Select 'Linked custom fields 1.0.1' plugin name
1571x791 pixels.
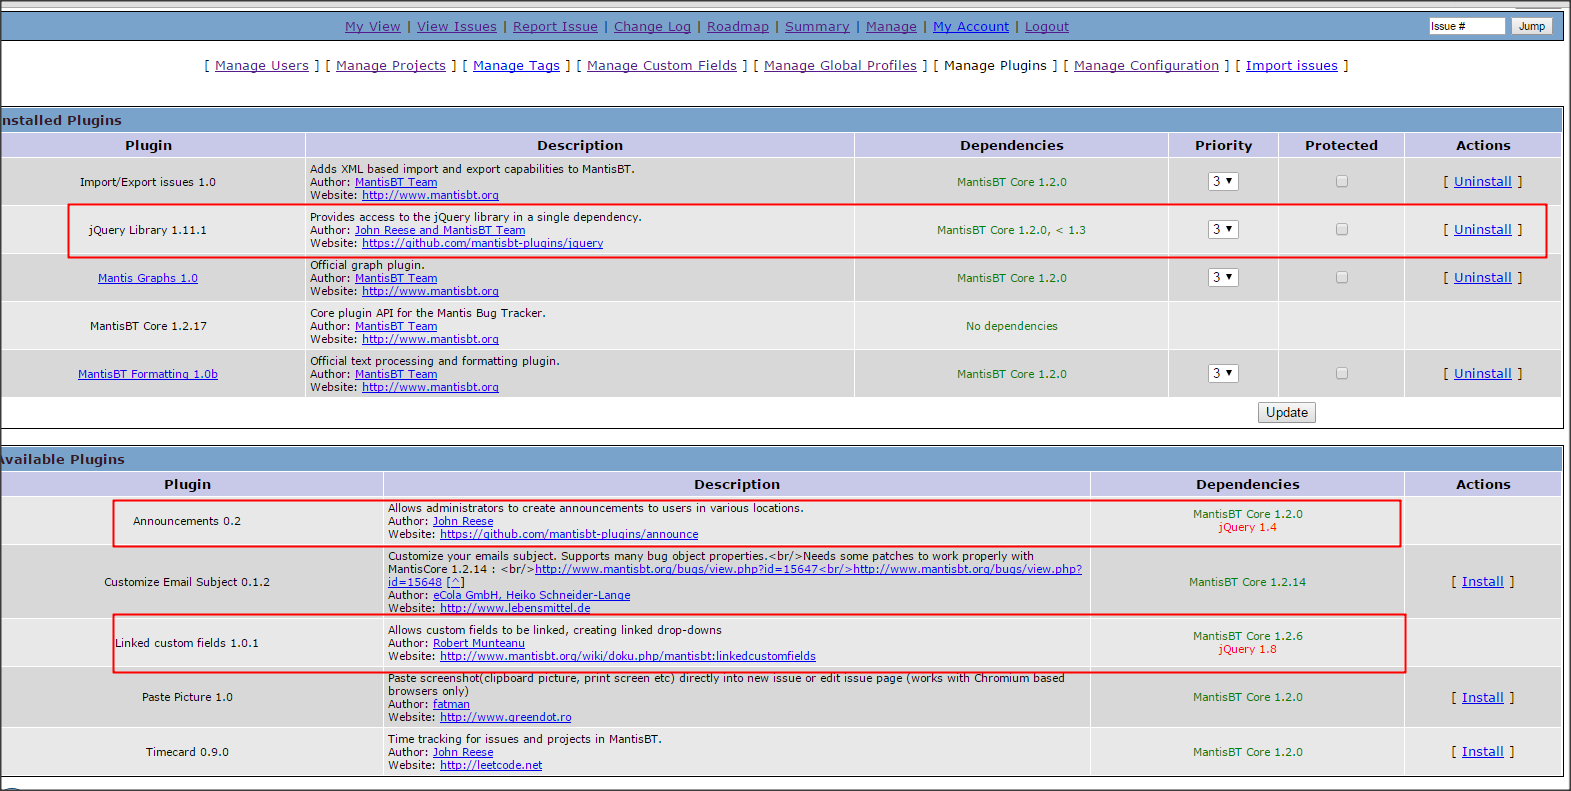click(x=187, y=643)
